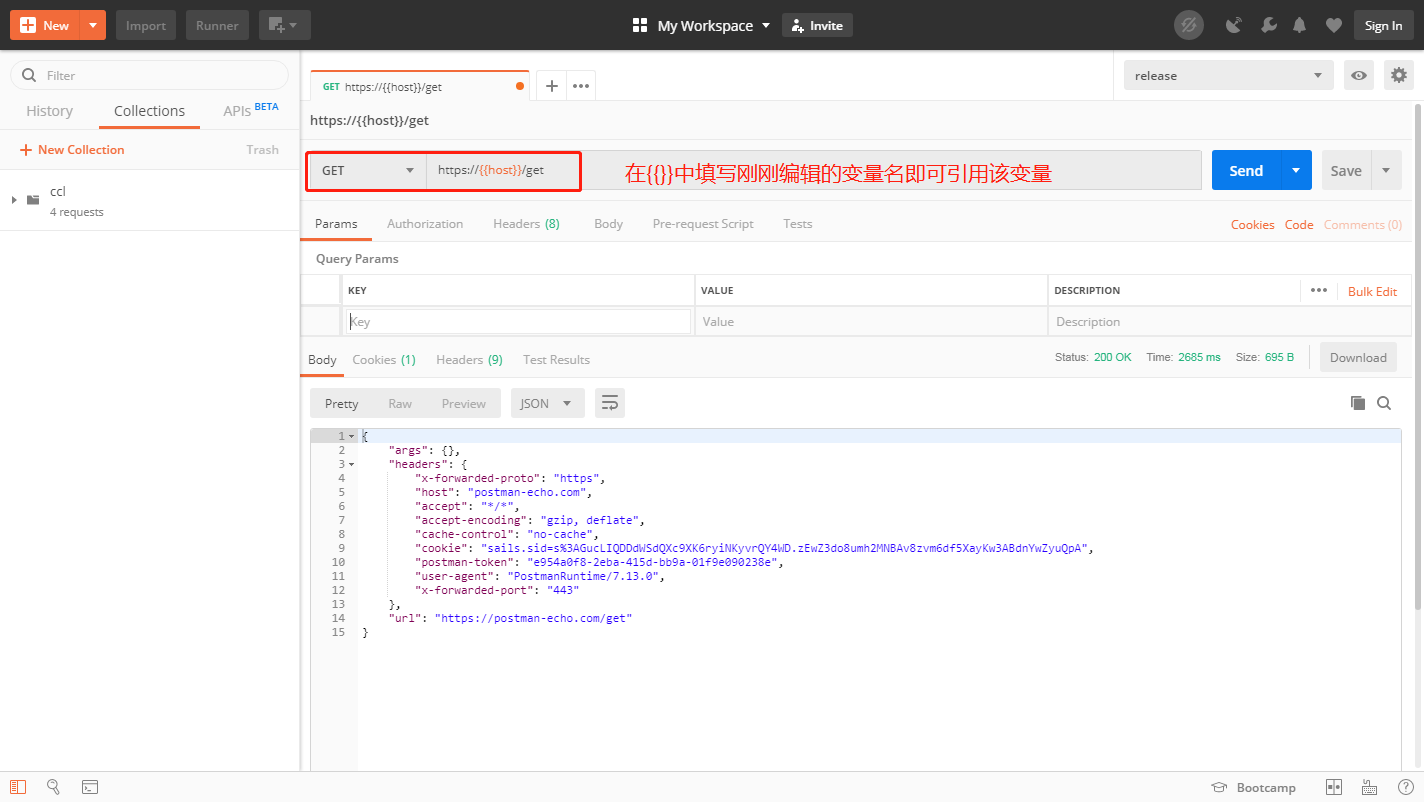Open the My Workspace switcher

tap(702, 26)
